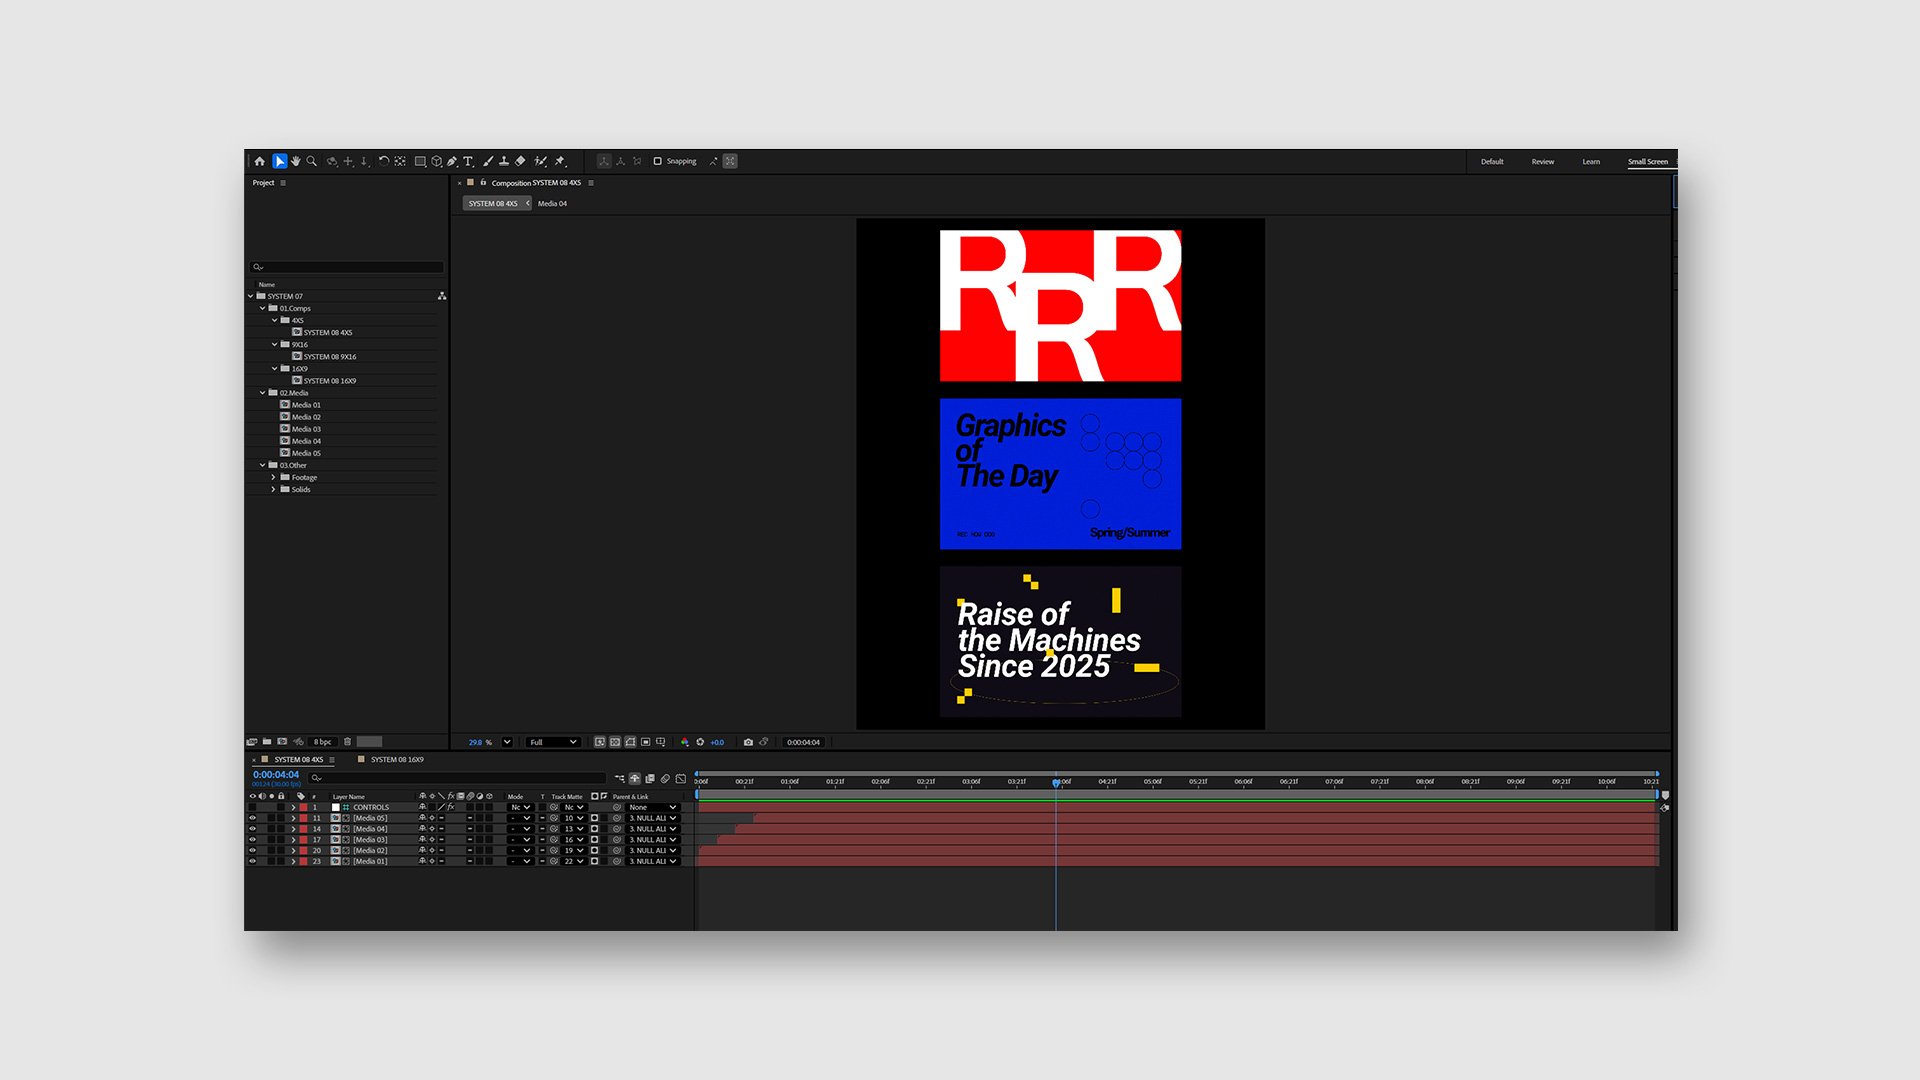Select the Hand tool
This screenshot has width=1920, height=1080.
(296, 161)
